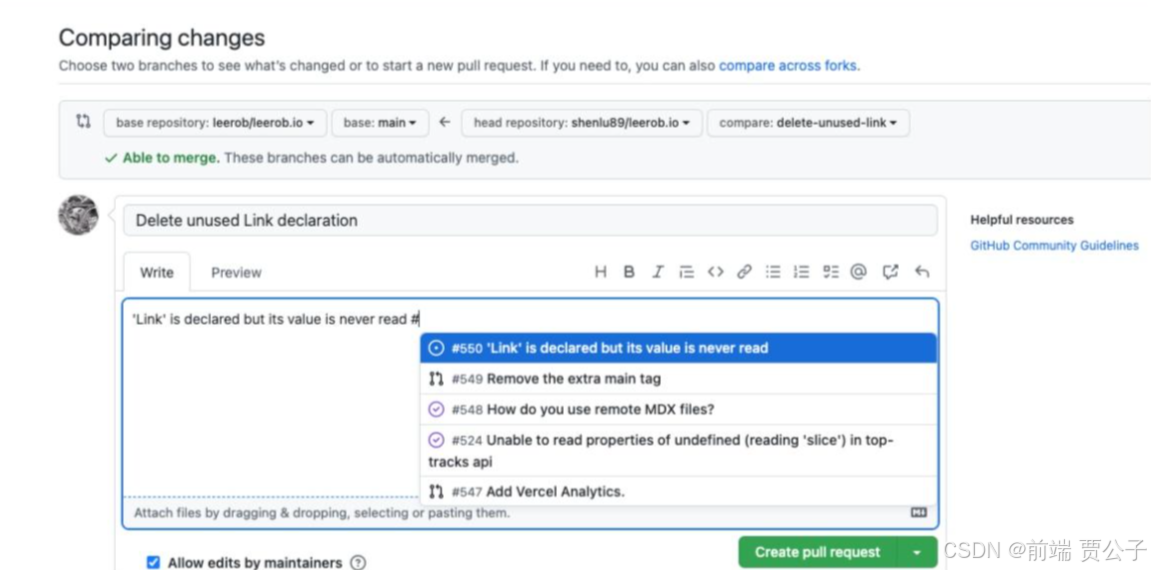Click the 'Able to merge.' status text

click(x=171, y=158)
